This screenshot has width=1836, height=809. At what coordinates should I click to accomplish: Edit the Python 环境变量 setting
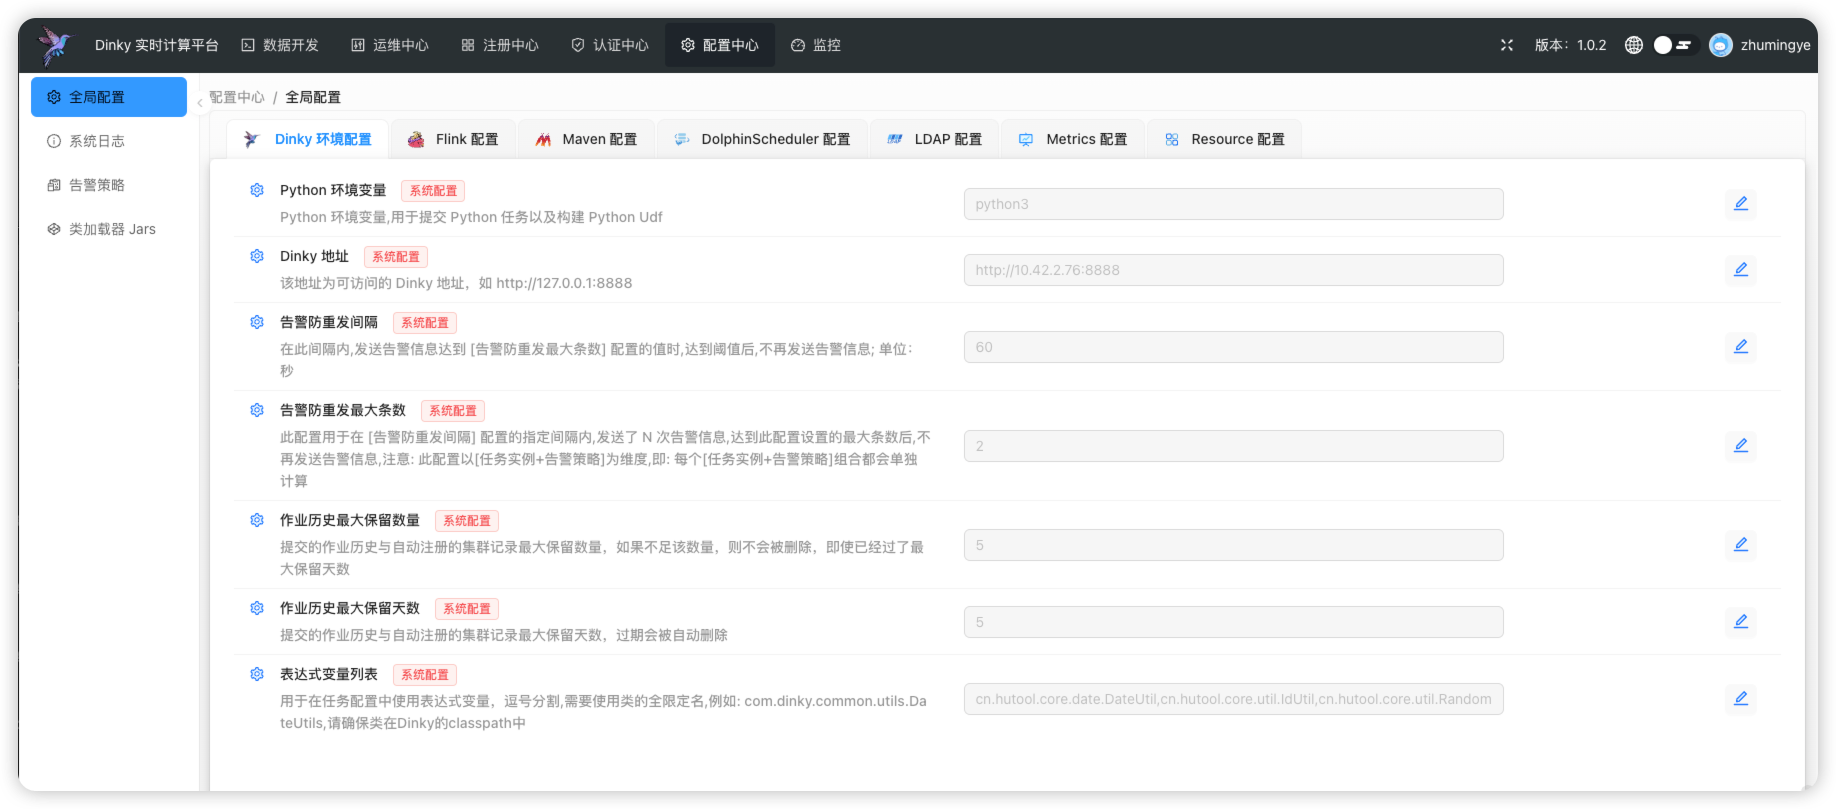point(1741,204)
